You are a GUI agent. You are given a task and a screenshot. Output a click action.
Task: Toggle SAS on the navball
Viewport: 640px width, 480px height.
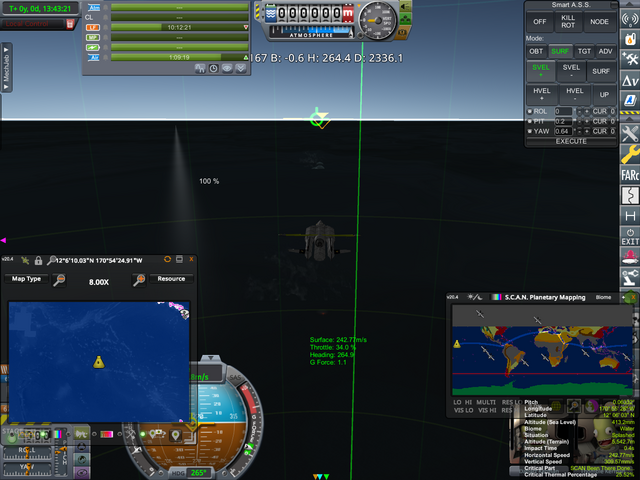pos(236,378)
